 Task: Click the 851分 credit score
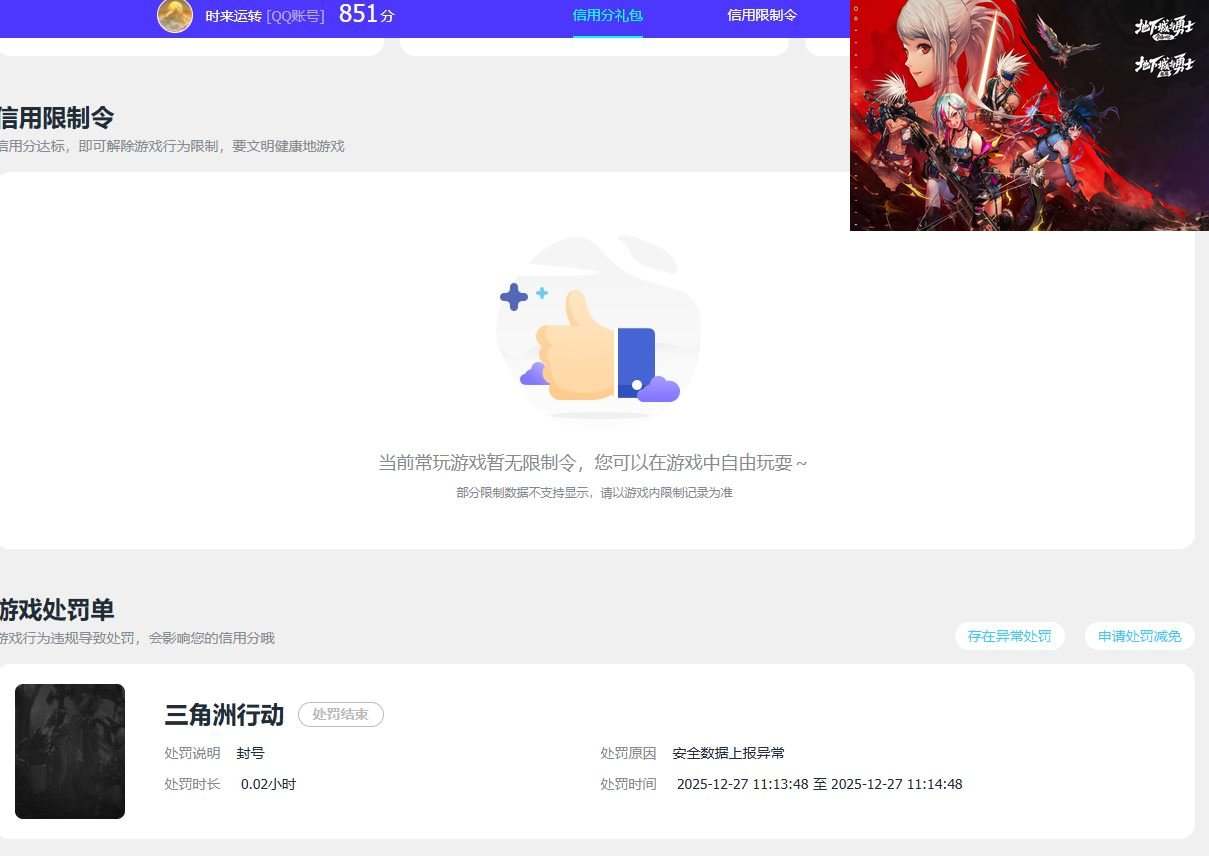click(x=366, y=14)
